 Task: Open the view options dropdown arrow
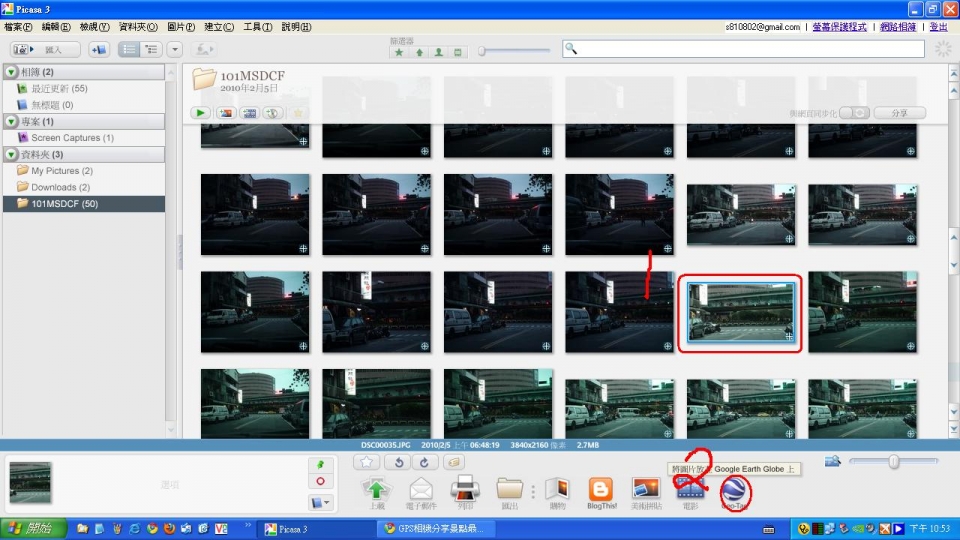[x=175, y=49]
